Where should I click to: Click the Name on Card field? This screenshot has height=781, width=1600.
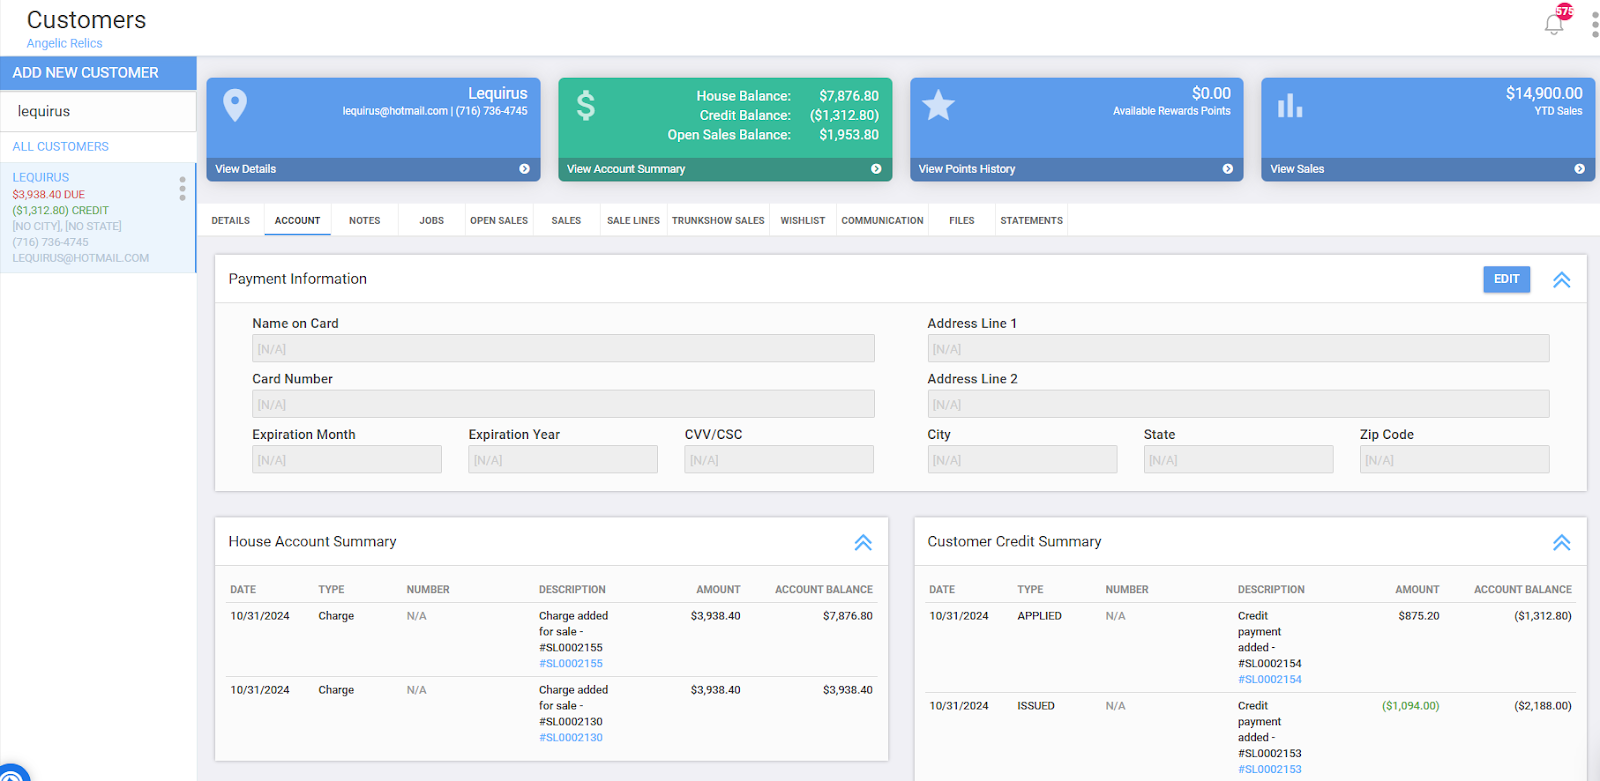(x=563, y=349)
